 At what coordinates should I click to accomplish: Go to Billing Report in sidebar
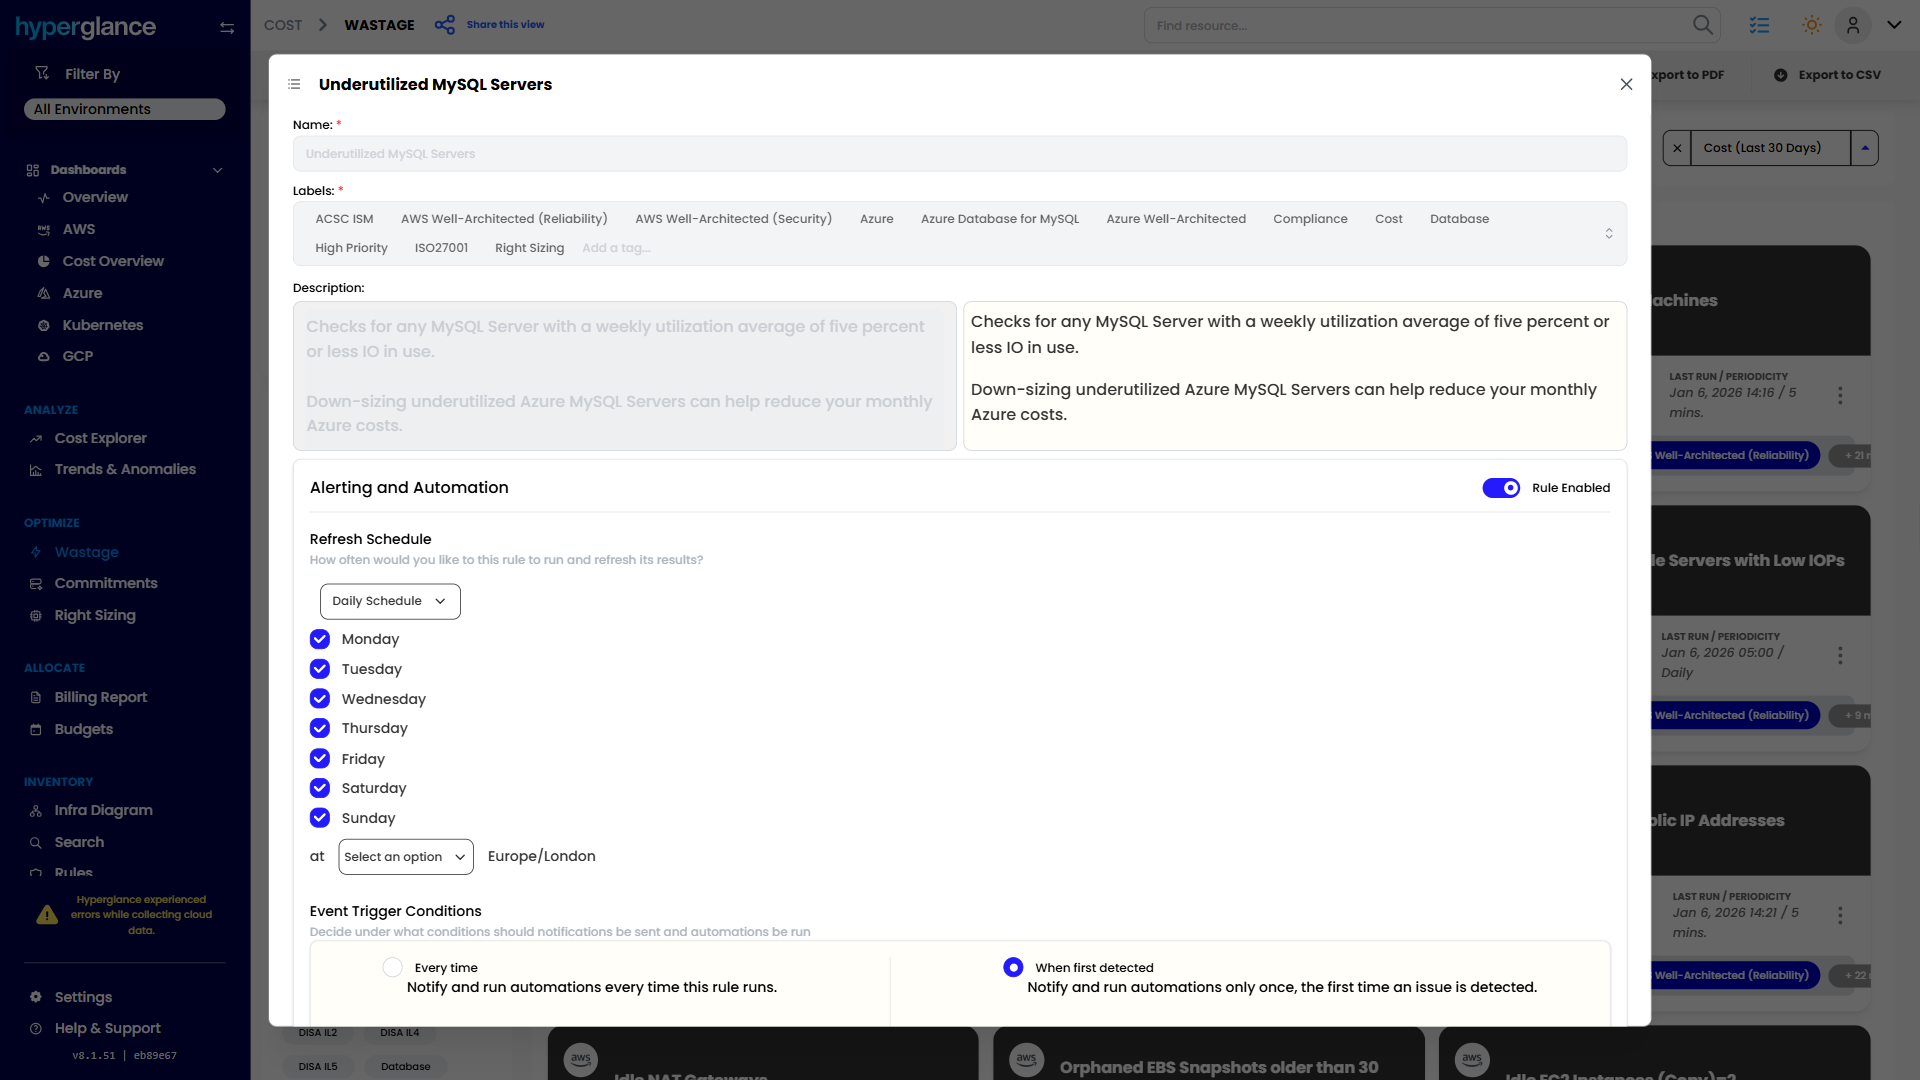coord(100,697)
